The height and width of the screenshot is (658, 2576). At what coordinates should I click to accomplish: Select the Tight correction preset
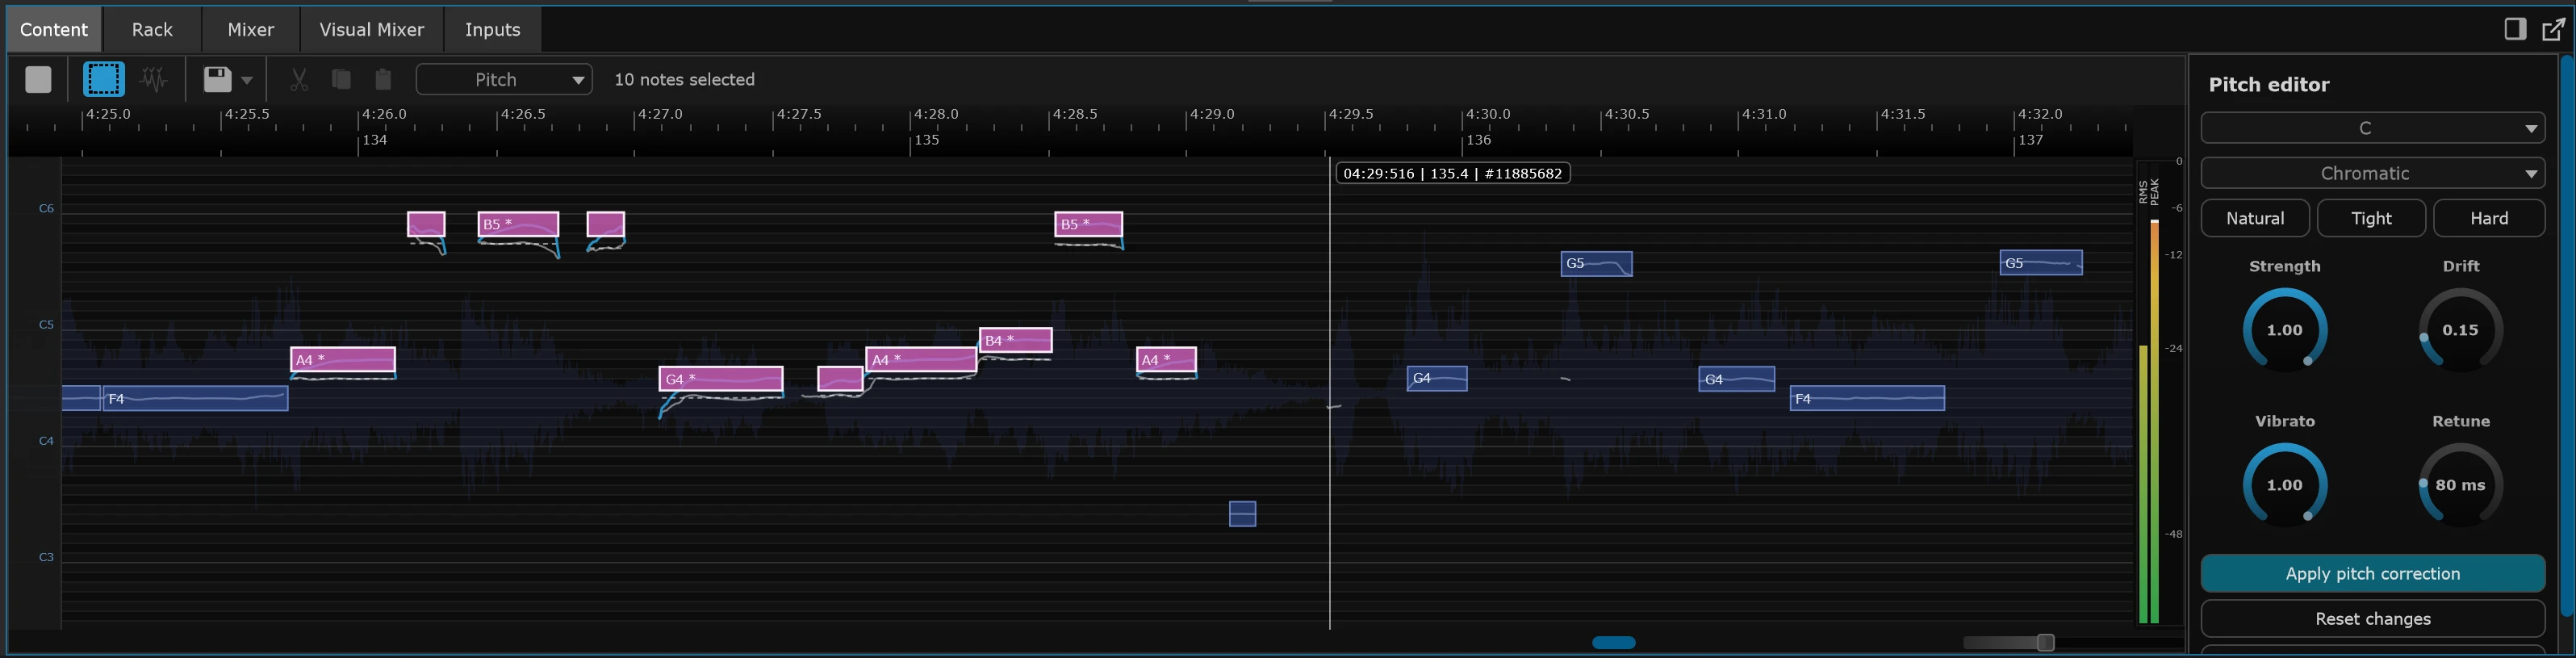tap(2371, 218)
